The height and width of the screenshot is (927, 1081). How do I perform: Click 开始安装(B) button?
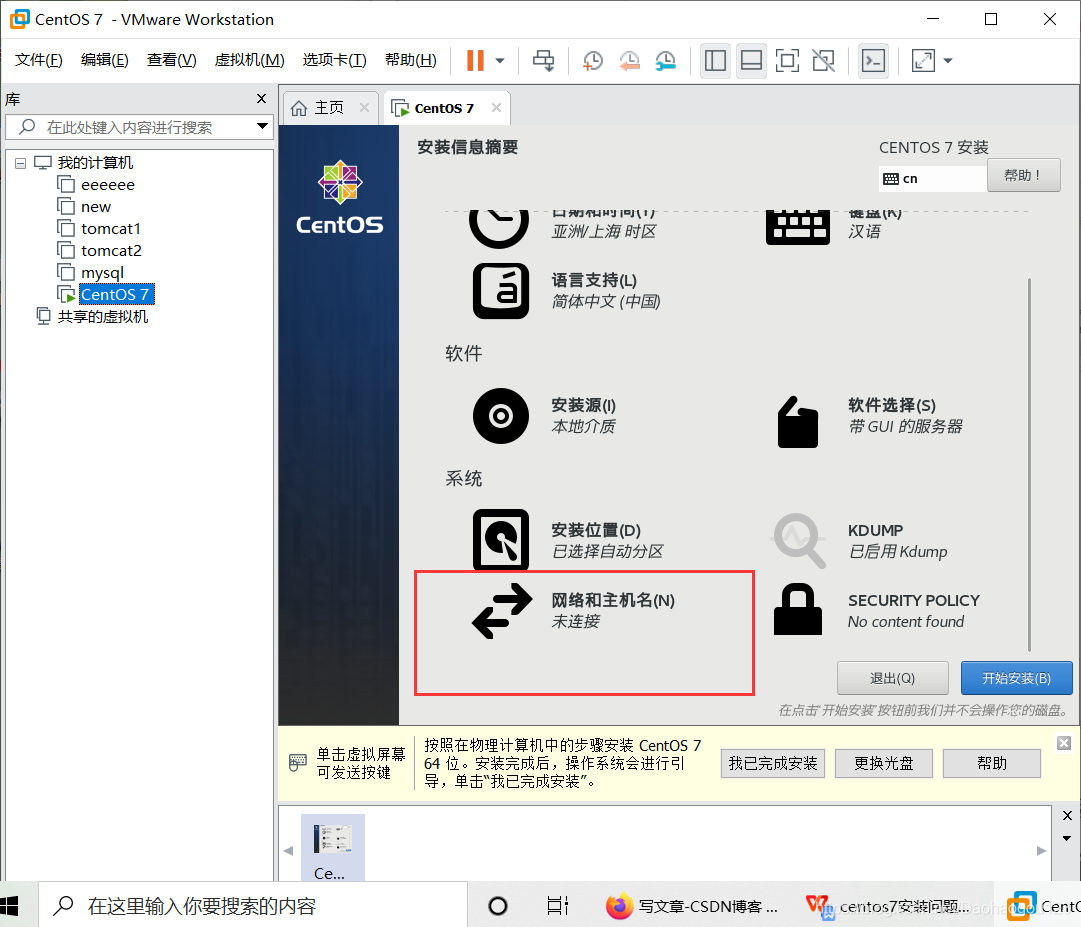click(1016, 678)
